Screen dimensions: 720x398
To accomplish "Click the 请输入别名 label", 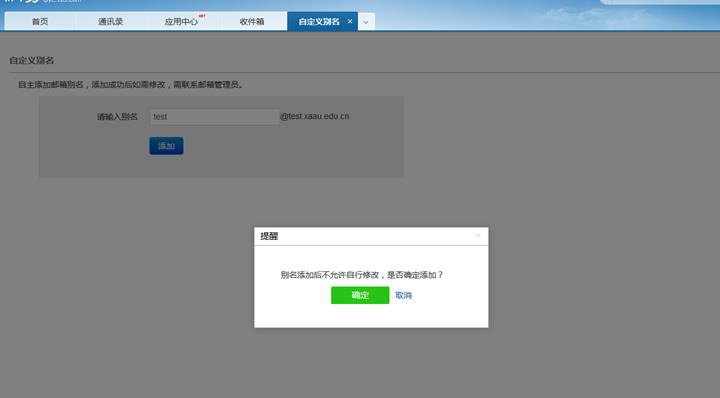I will [x=117, y=117].
